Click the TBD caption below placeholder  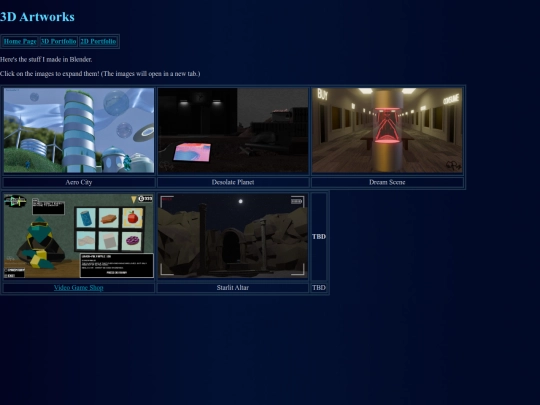tap(319, 288)
